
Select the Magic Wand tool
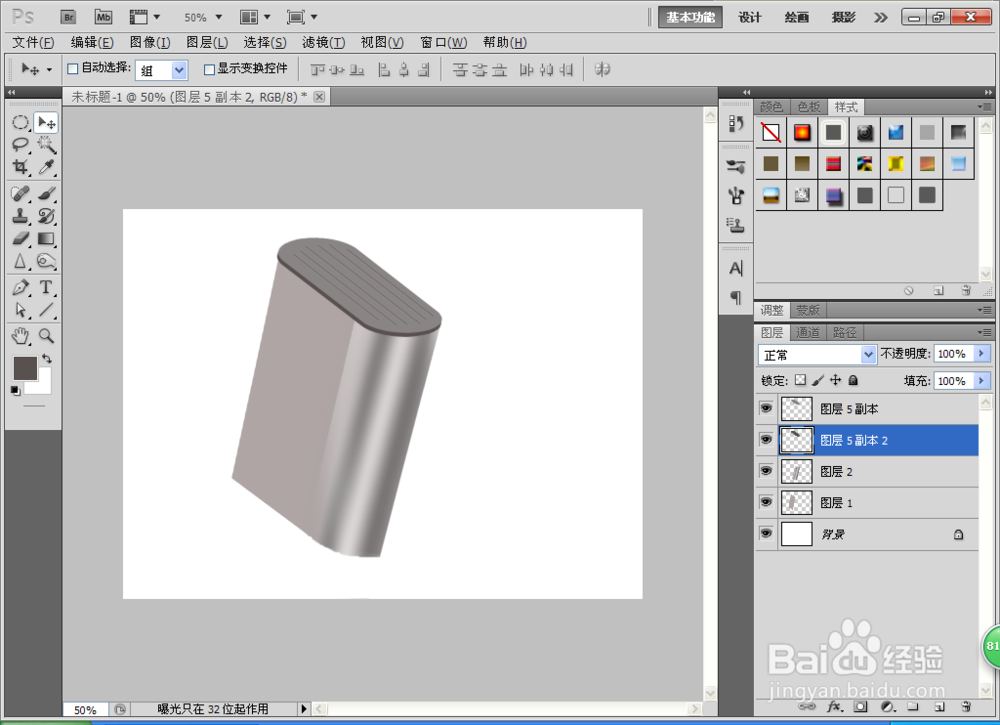click(46, 145)
